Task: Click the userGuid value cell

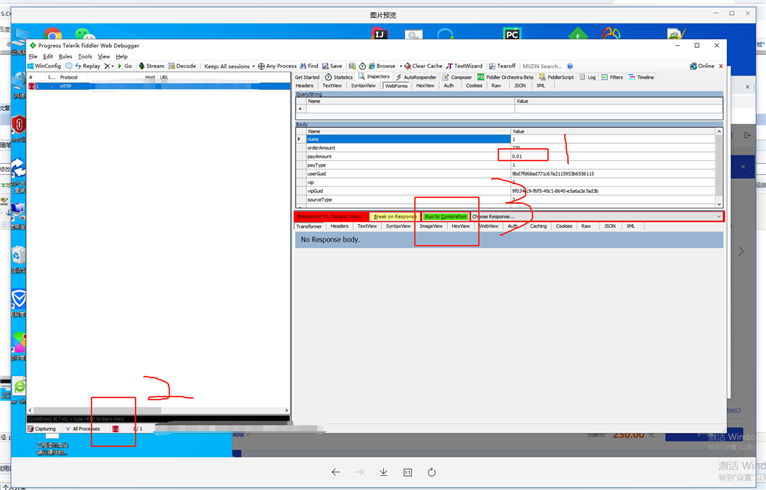Action: click(613, 173)
